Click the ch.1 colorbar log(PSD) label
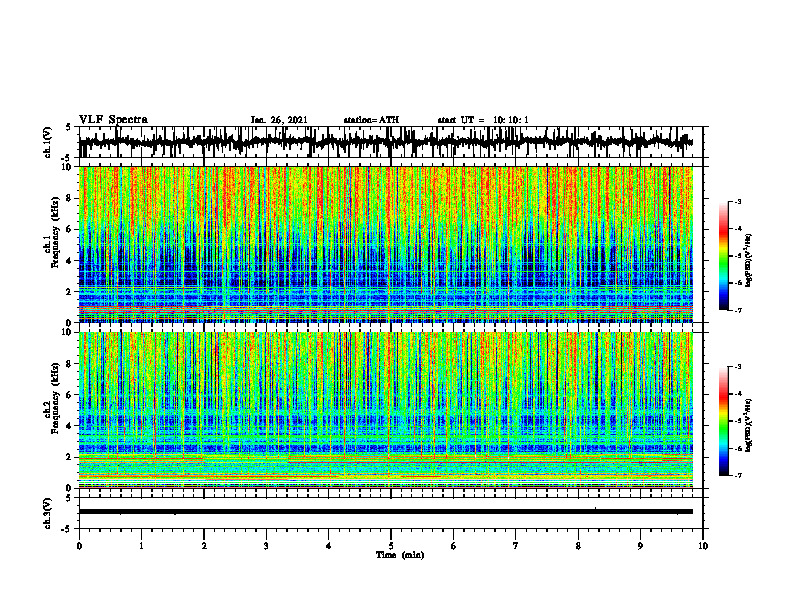This screenshot has height=612, width=792. tap(749, 261)
